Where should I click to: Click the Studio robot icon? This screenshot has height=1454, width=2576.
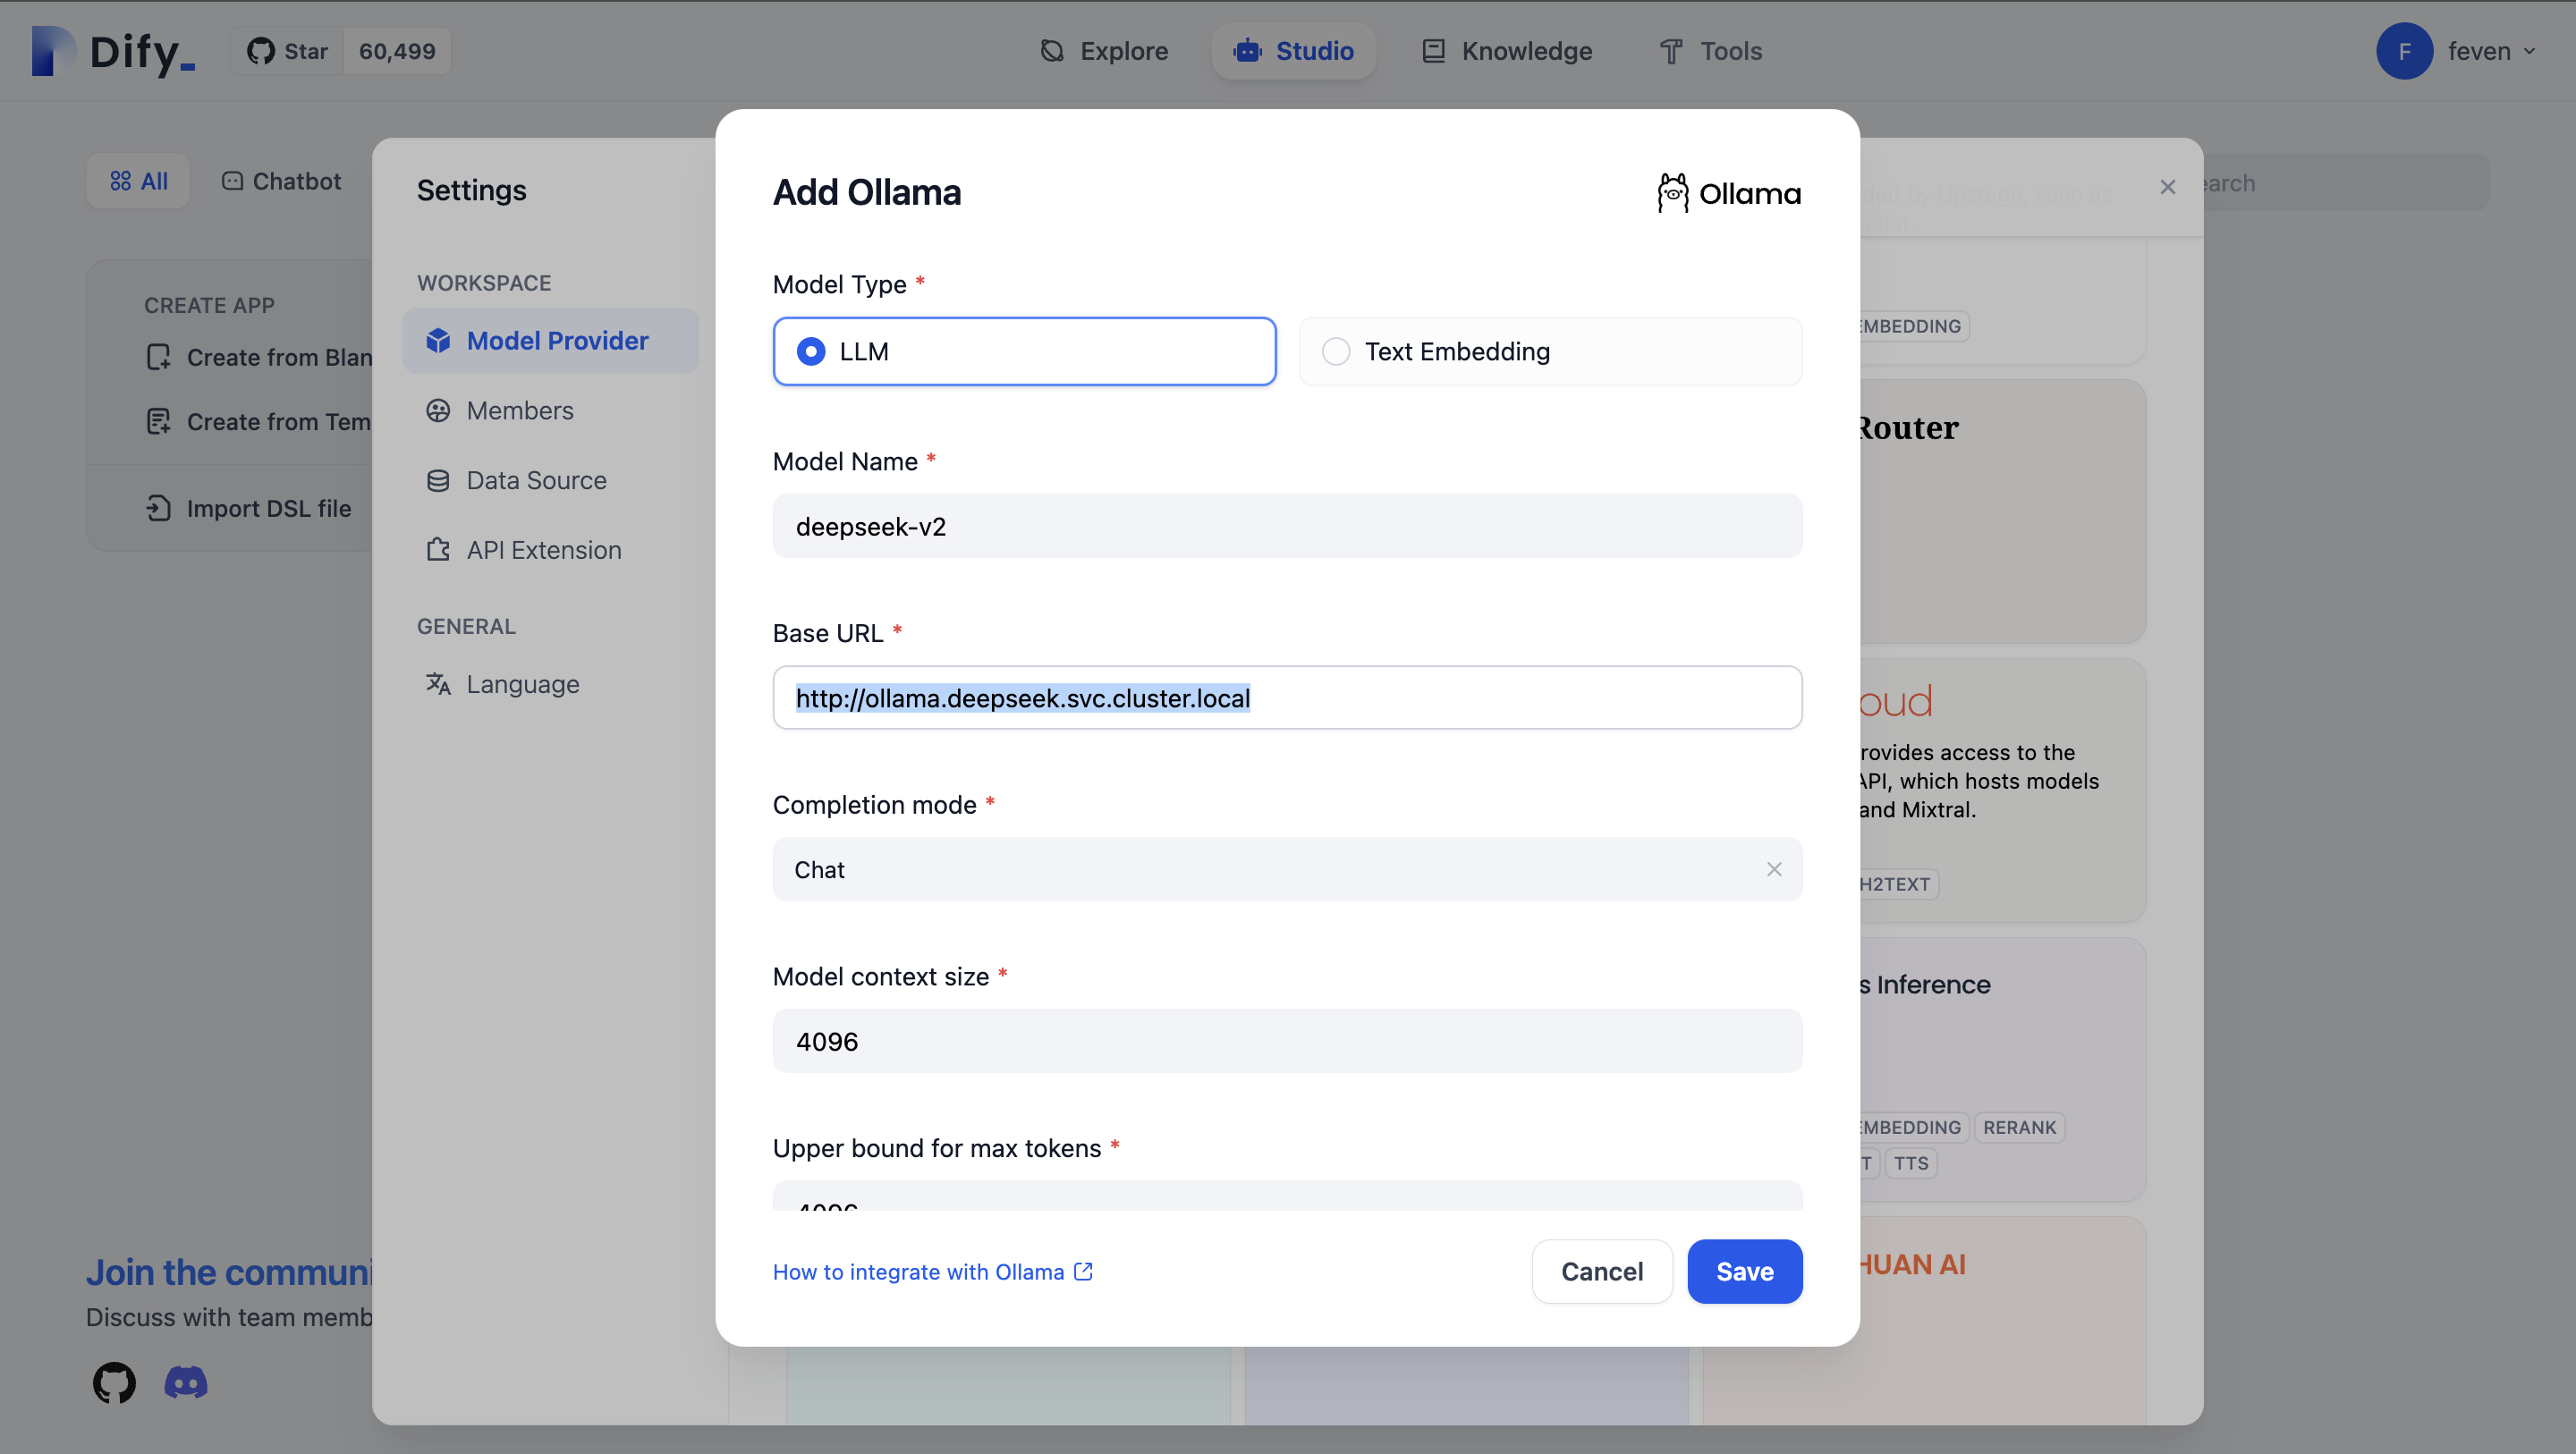click(1247, 51)
